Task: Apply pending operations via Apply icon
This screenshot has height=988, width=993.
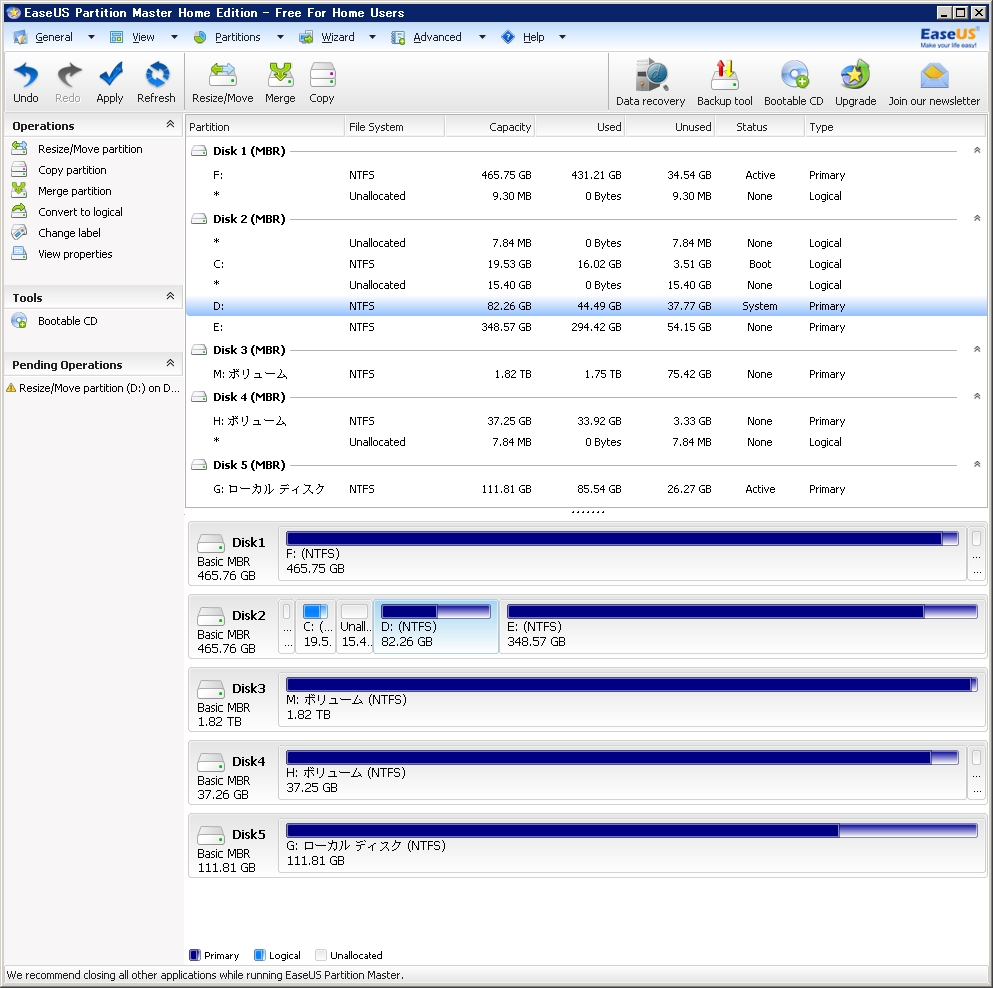Action: 110,82
